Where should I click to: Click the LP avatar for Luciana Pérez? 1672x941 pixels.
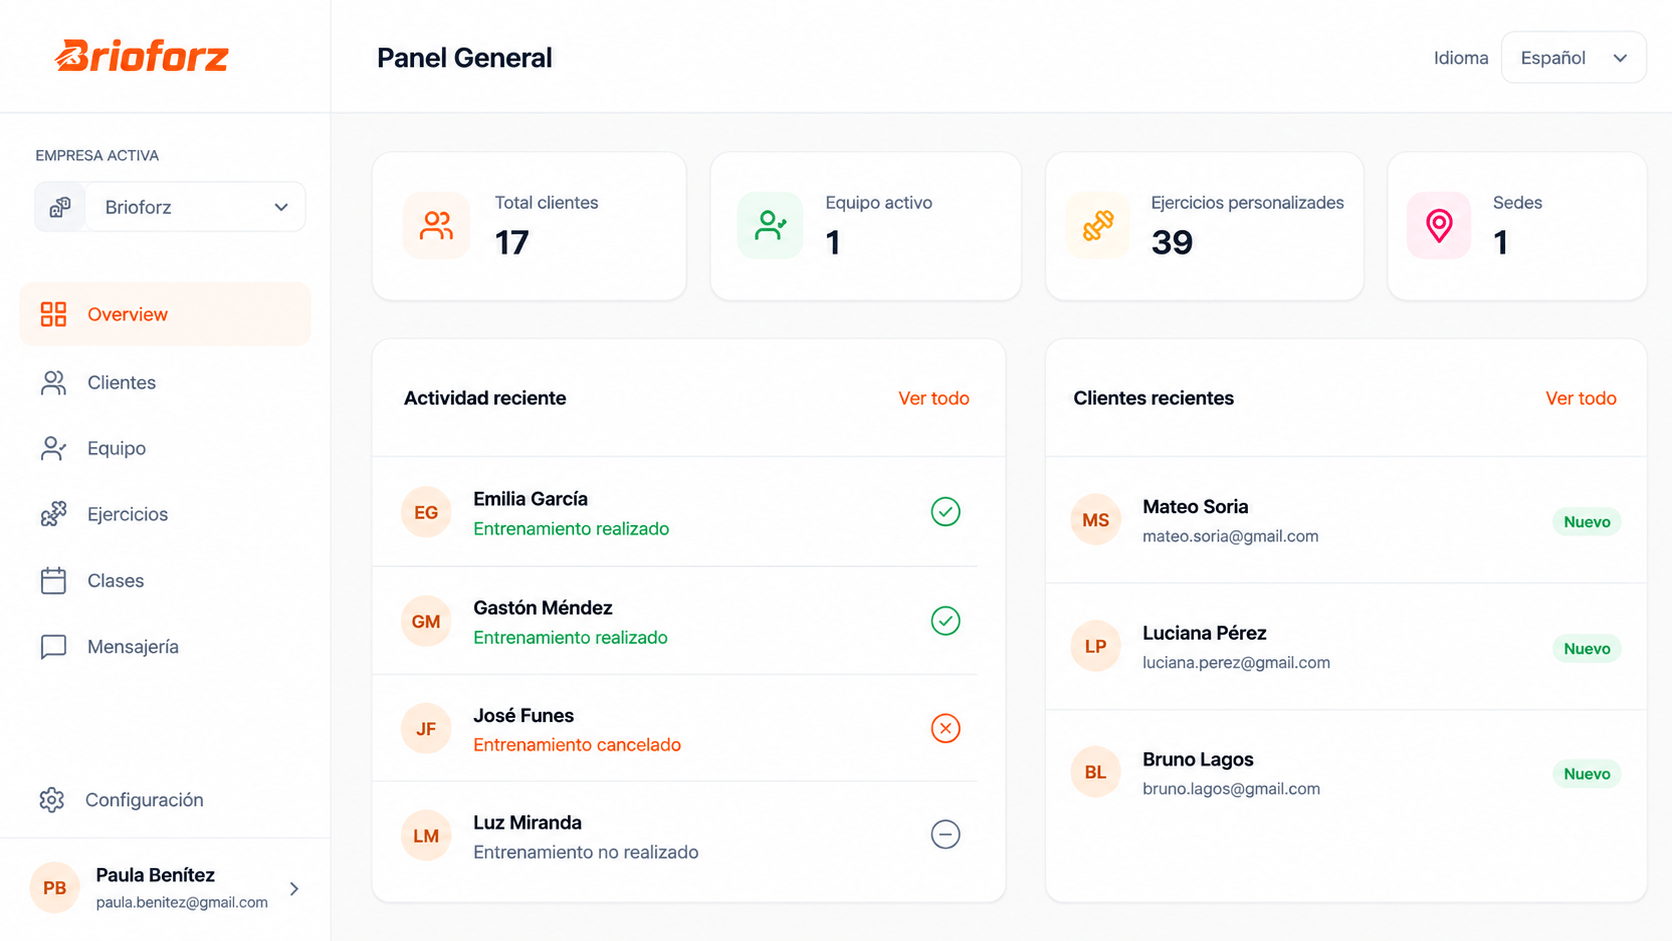tap(1095, 646)
